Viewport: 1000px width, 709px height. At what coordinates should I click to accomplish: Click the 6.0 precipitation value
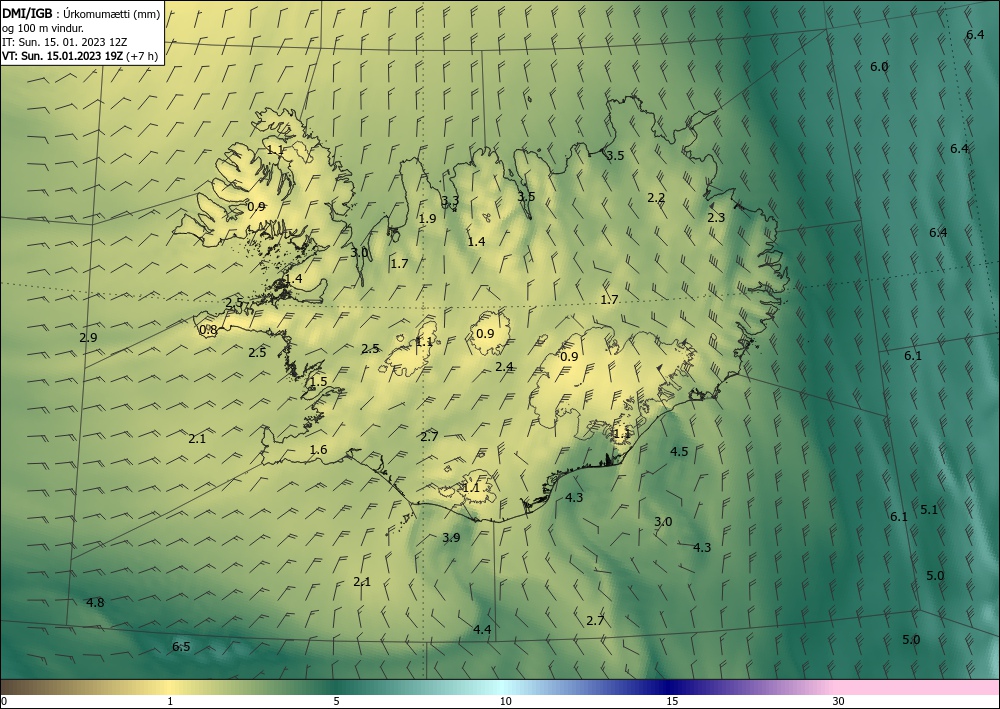point(879,67)
